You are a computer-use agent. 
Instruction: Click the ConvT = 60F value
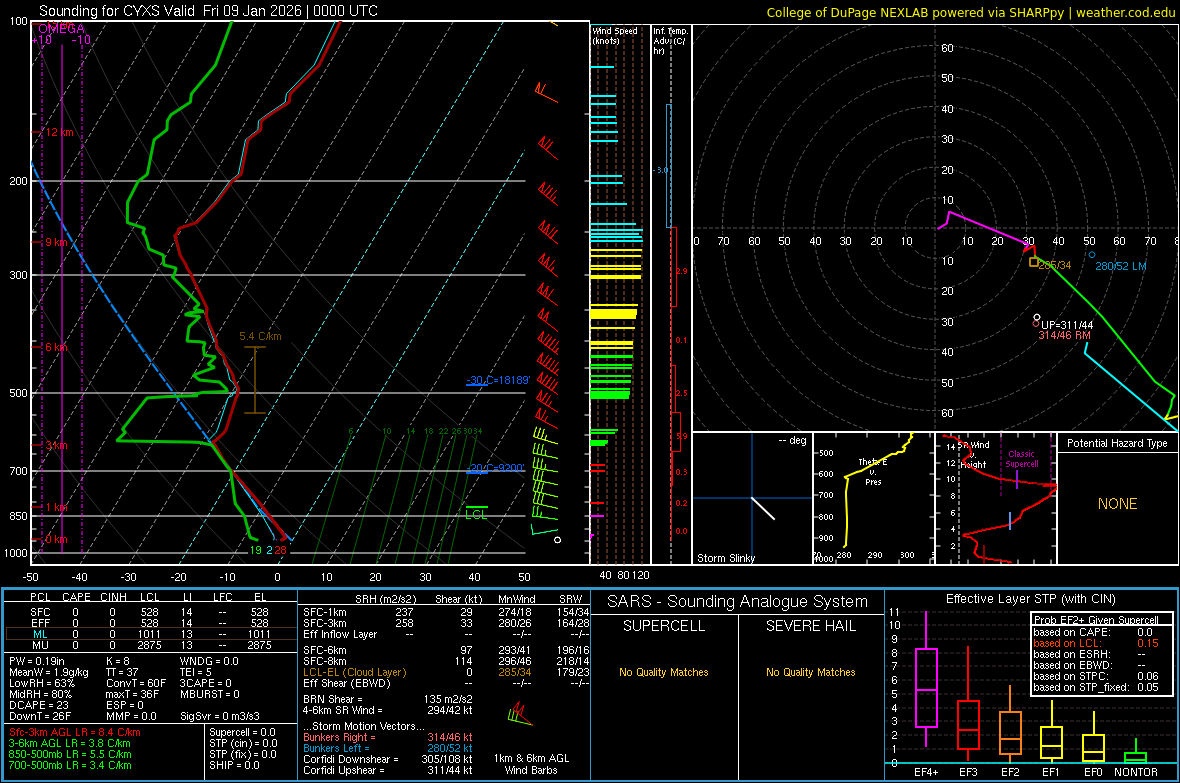(x=136, y=684)
